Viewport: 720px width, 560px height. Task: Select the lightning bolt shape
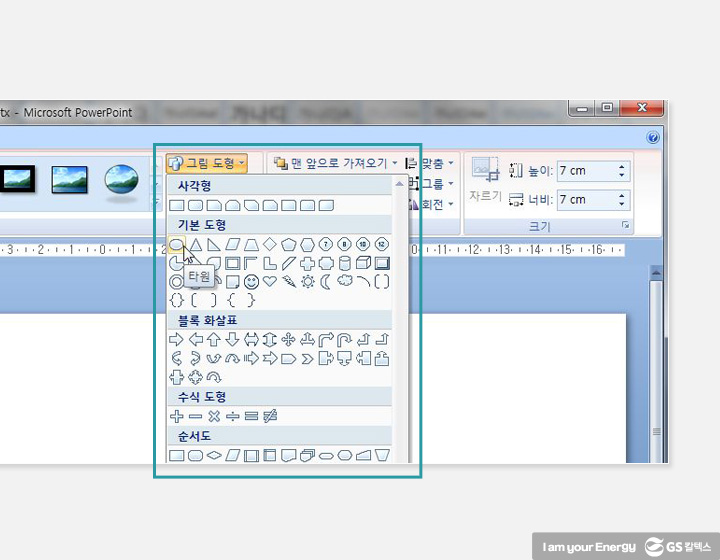pyautogui.click(x=288, y=282)
